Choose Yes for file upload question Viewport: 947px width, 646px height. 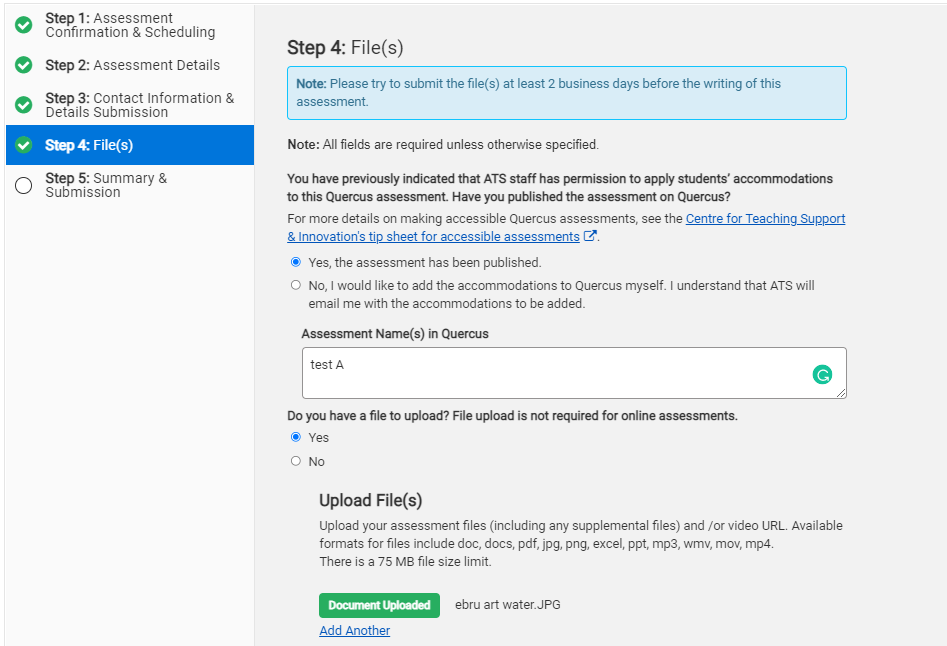(295, 437)
